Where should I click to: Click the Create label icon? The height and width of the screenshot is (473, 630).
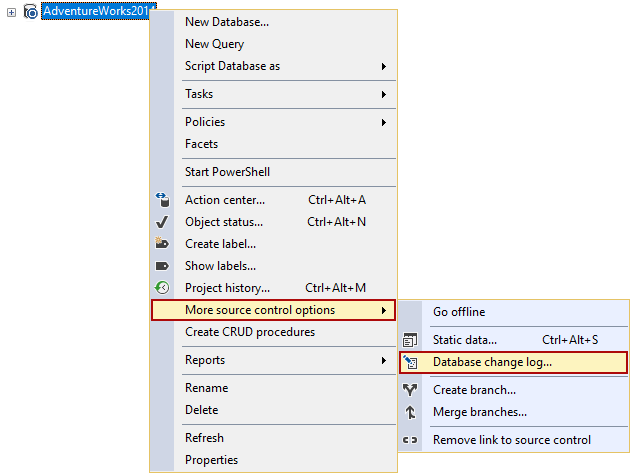click(162, 244)
